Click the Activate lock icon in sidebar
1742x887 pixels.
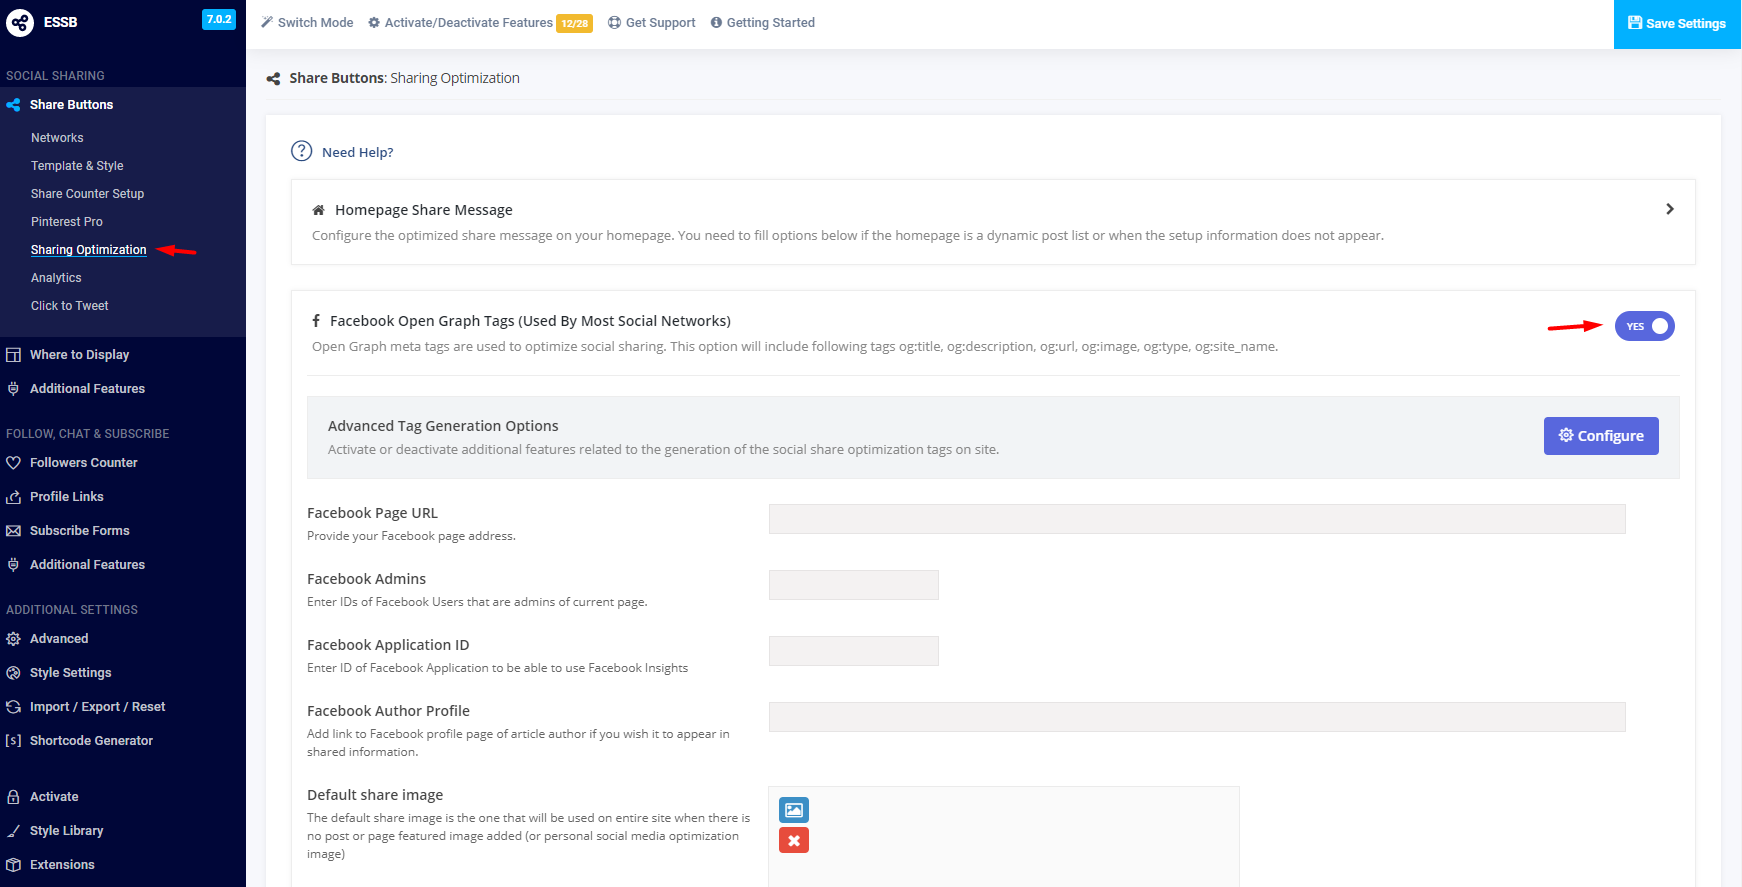pyautogui.click(x=14, y=797)
